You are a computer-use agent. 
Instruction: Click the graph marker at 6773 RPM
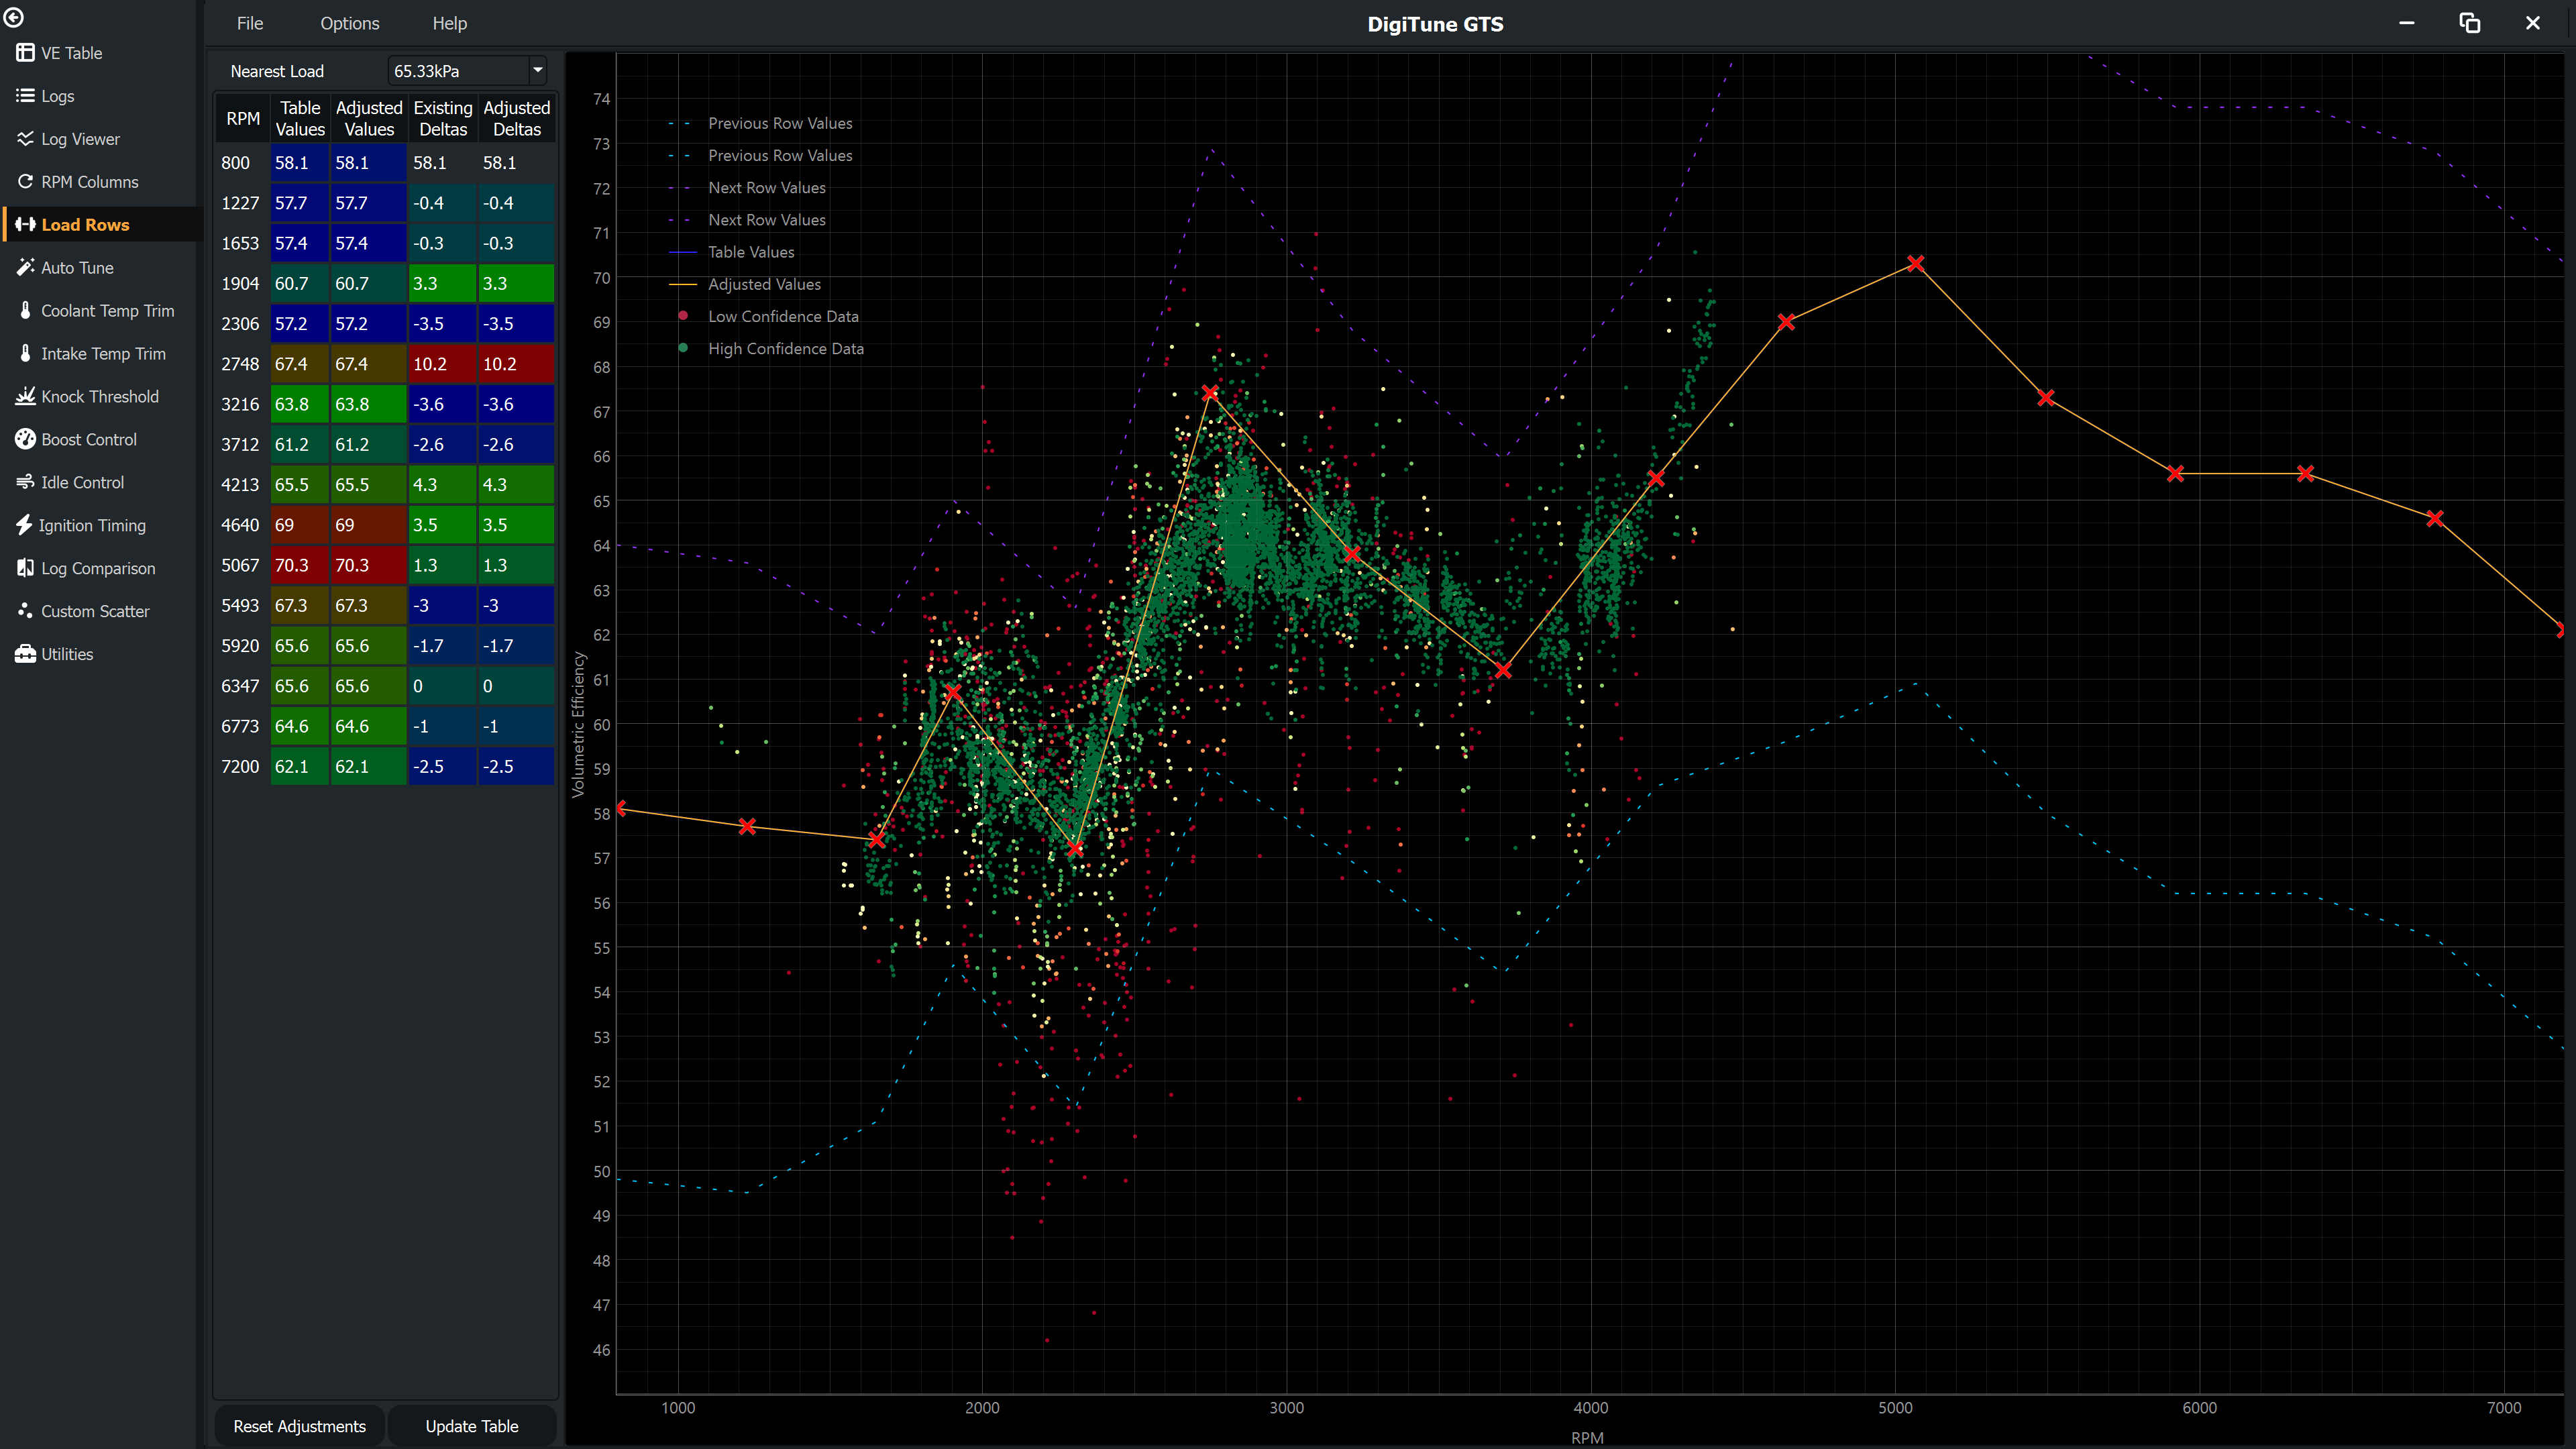pyautogui.click(x=2435, y=518)
